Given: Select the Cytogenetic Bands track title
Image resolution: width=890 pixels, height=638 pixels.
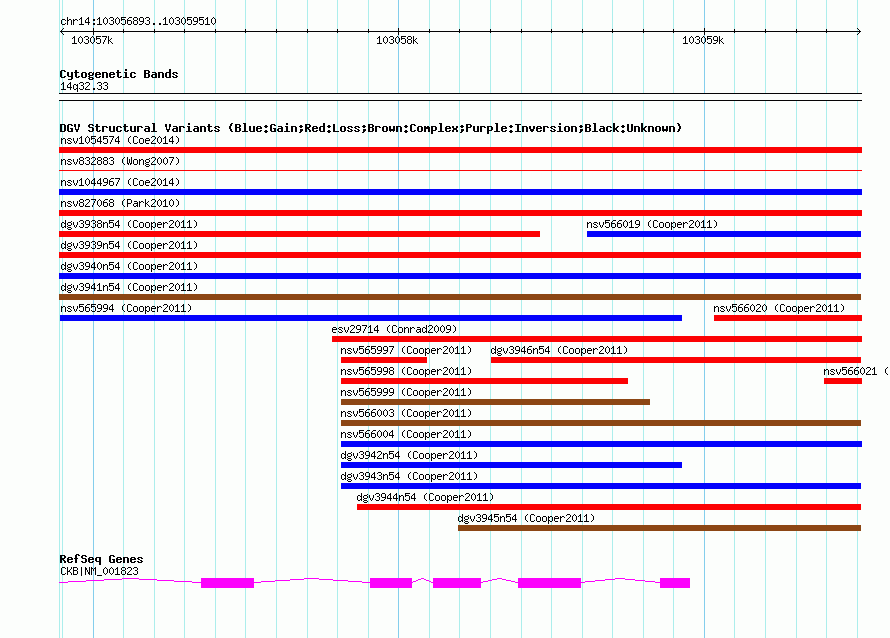Looking at the screenshot, I should pyautogui.click(x=119, y=74).
